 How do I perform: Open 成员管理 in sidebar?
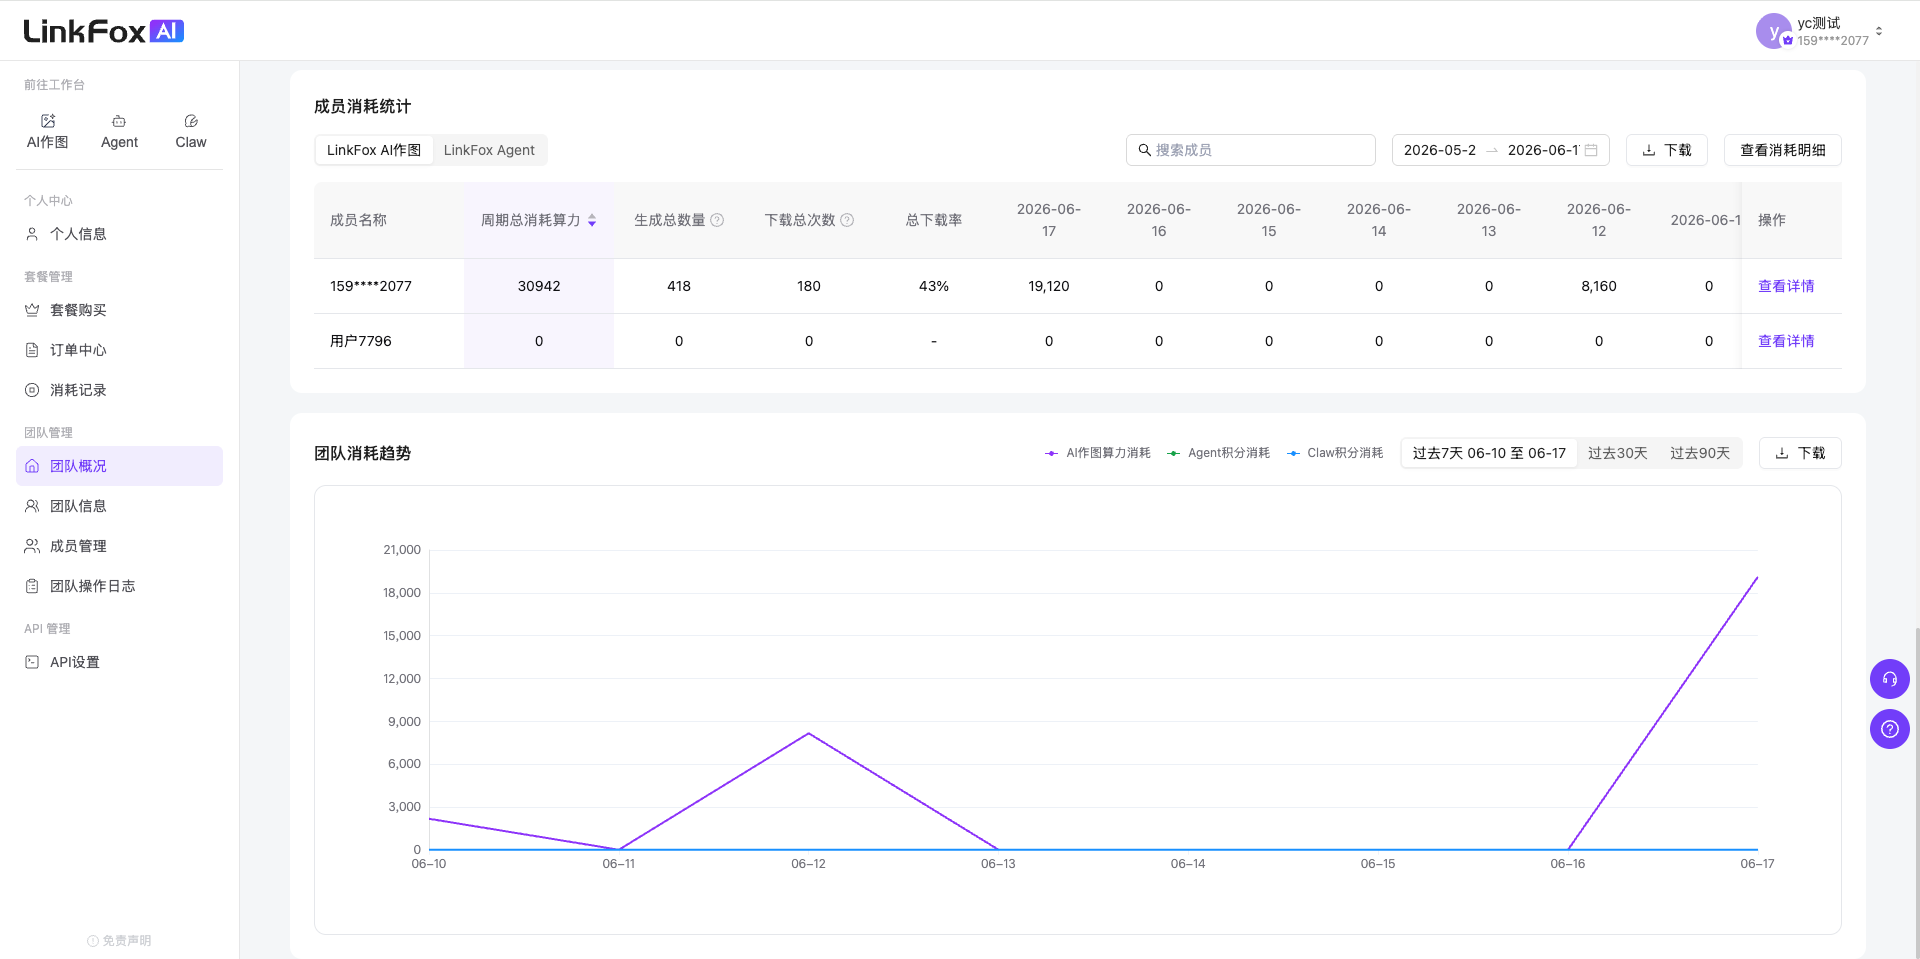(x=119, y=546)
